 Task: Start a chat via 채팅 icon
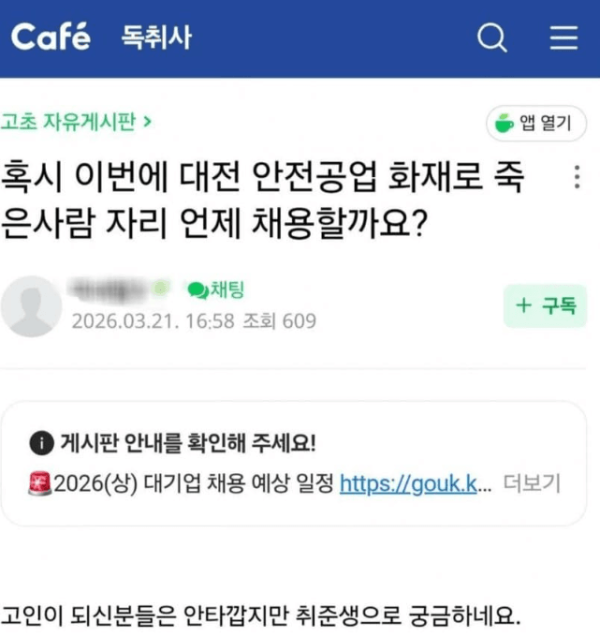(x=216, y=291)
